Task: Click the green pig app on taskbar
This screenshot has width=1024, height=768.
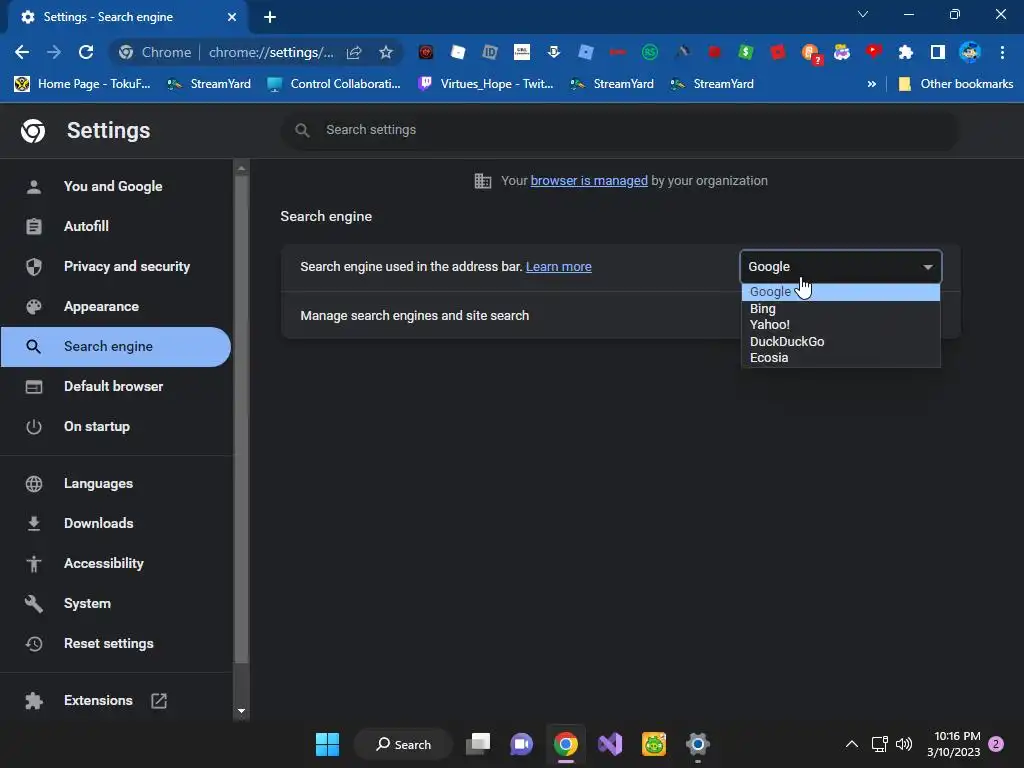Action: coord(654,744)
